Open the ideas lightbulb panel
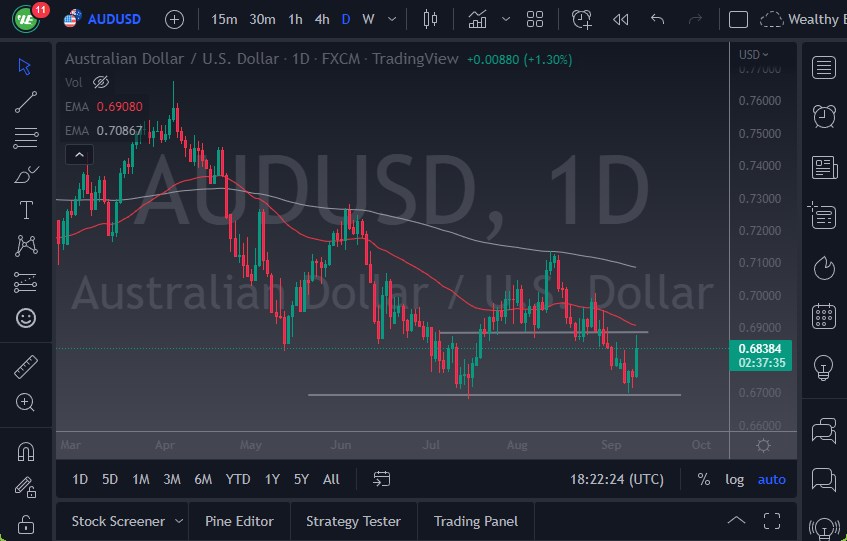847x541 pixels. (824, 368)
